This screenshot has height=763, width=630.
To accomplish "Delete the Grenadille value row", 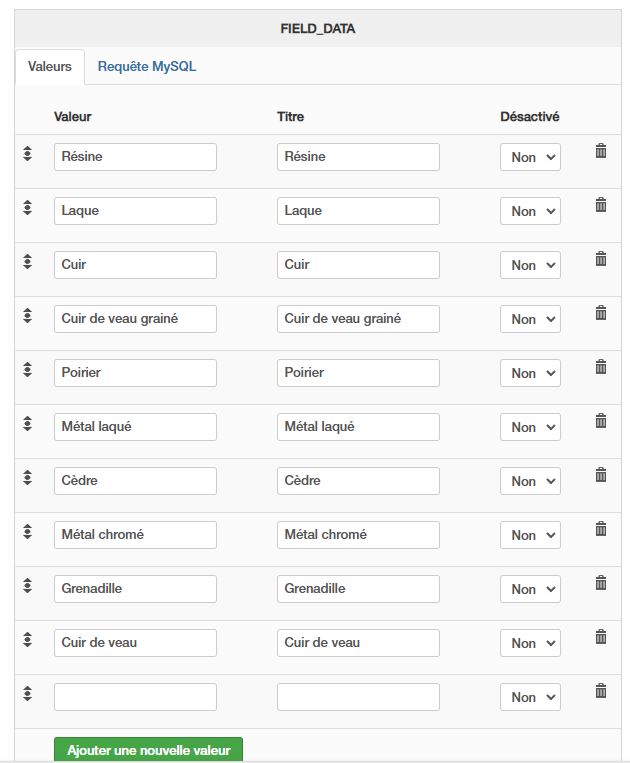I will [x=601, y=583].
